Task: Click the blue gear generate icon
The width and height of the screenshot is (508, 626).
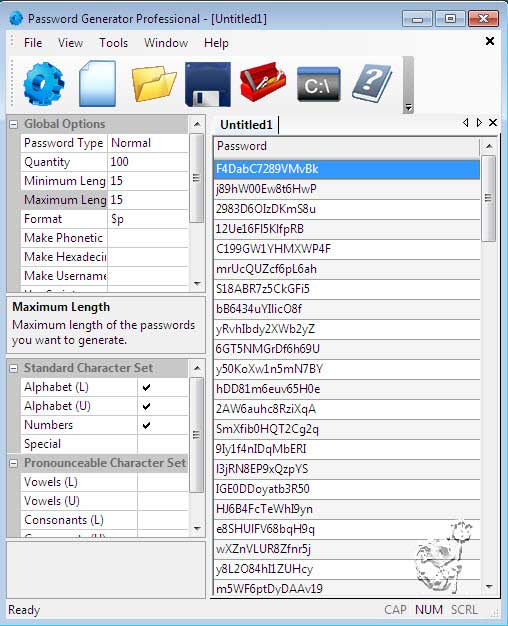Action: pyautogui.click(x=44, y=84)
